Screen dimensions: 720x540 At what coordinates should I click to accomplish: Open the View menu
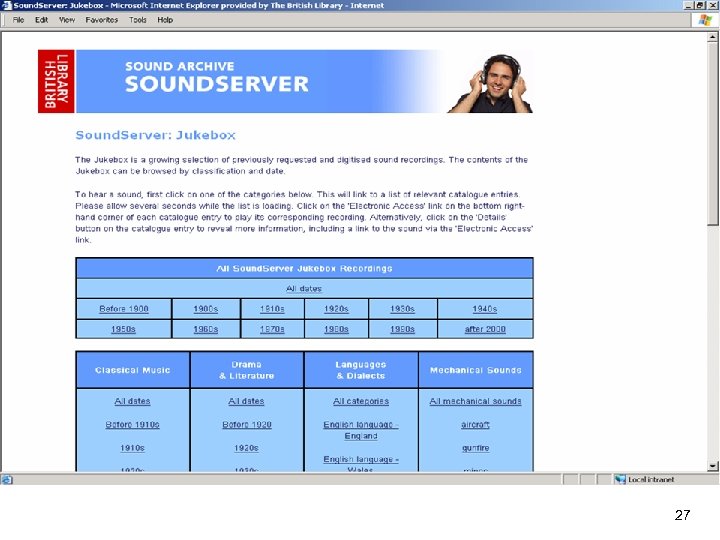pyautogui.click(x=67, y=20)
